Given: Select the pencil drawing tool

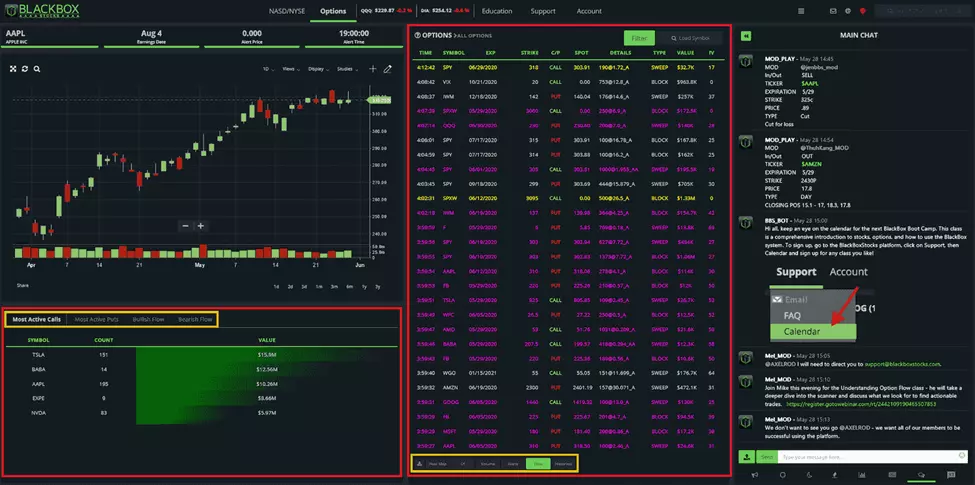Looking at the screenshot, I should (387, 69).
